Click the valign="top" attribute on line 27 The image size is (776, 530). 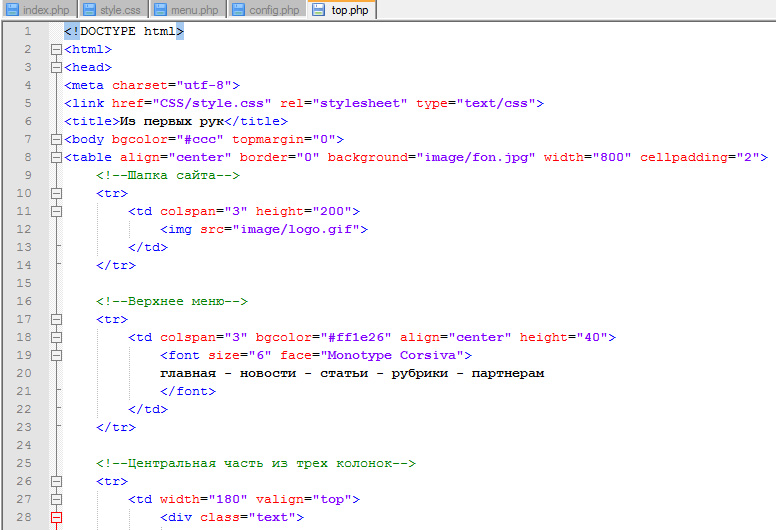coord(303,499)
